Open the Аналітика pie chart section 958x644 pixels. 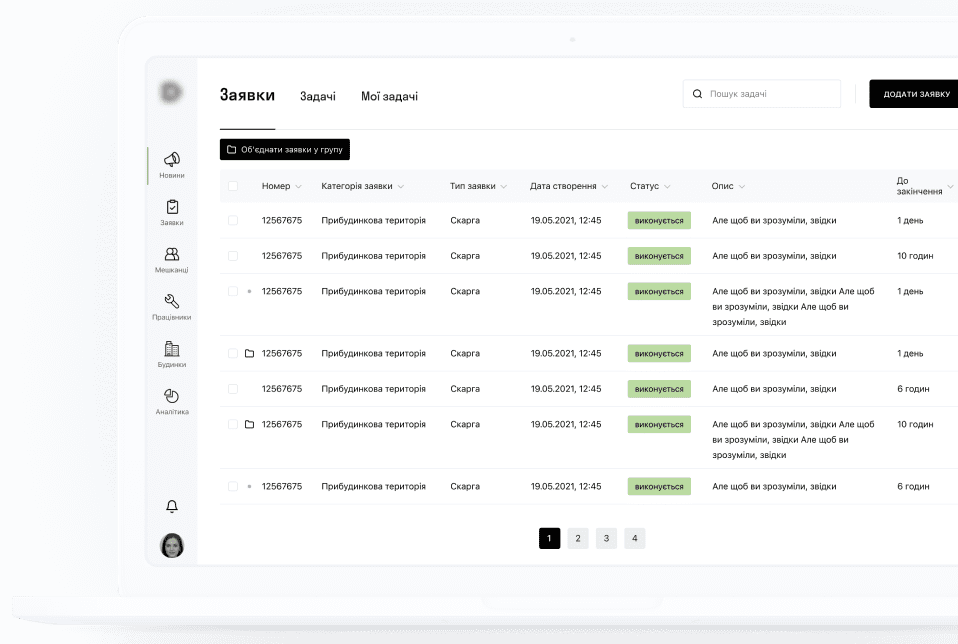[x=172, y=401]
